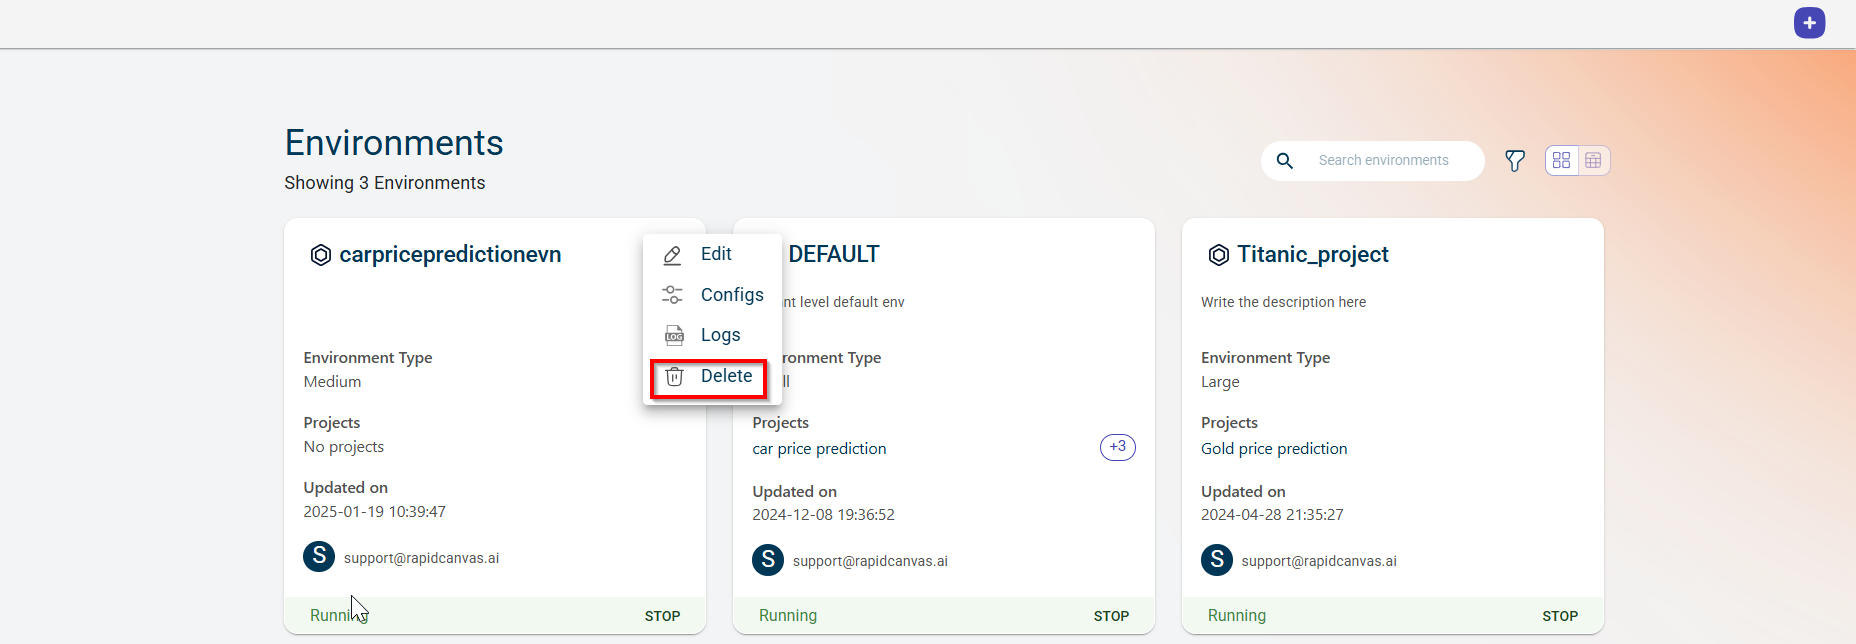Open Configs from the context menu
The height and width of the screenshot is (644, 1856).
pyautogui.click(x=730, y=295)
